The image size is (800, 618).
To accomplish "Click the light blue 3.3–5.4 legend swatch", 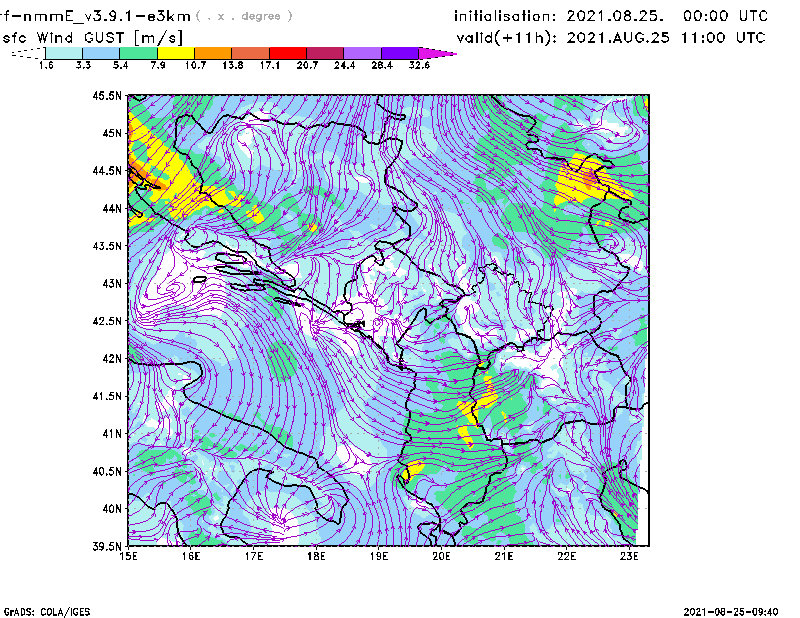I will pyautogui.click(x=101, y=53).
